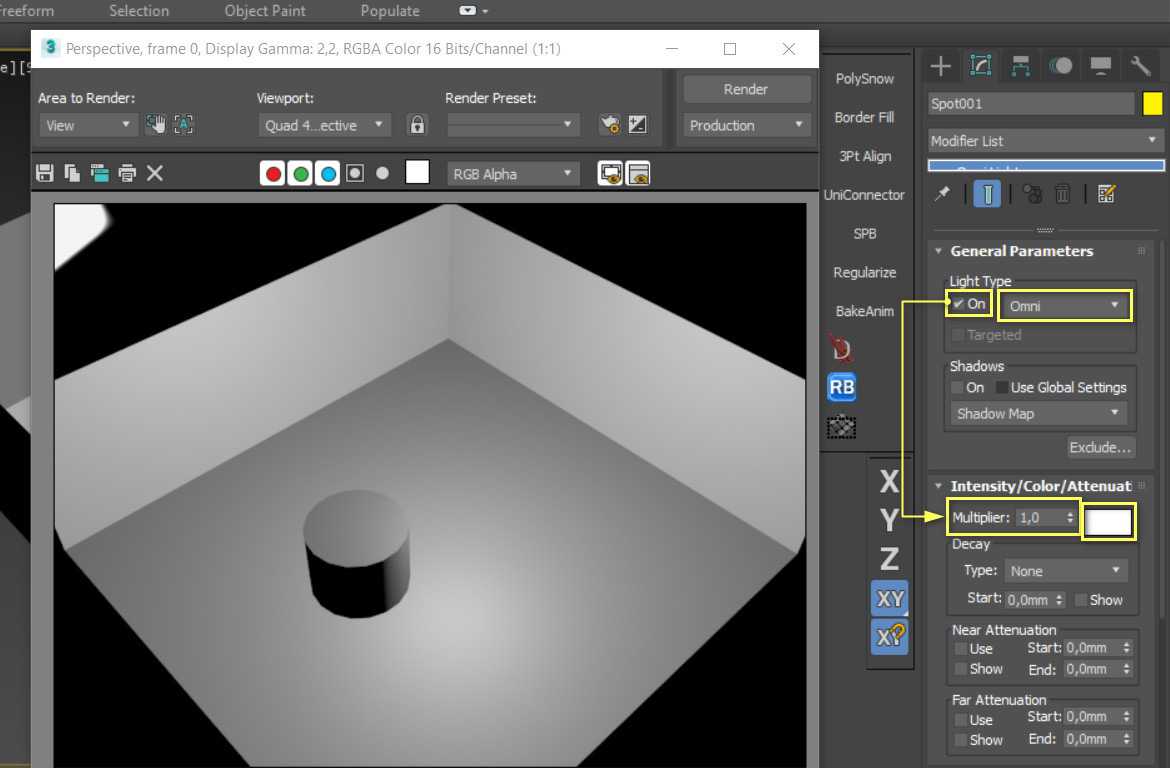Viewport: 1170px width, 768px height.
Task: Click Configure Modifier Sets icon
Action: 1106,194
